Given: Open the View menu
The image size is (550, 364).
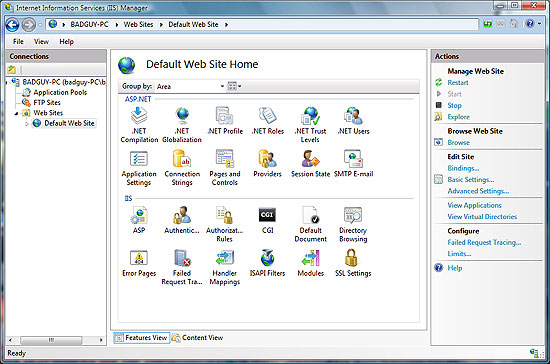Looking at the screenshot, I should (x=41, y=42).
